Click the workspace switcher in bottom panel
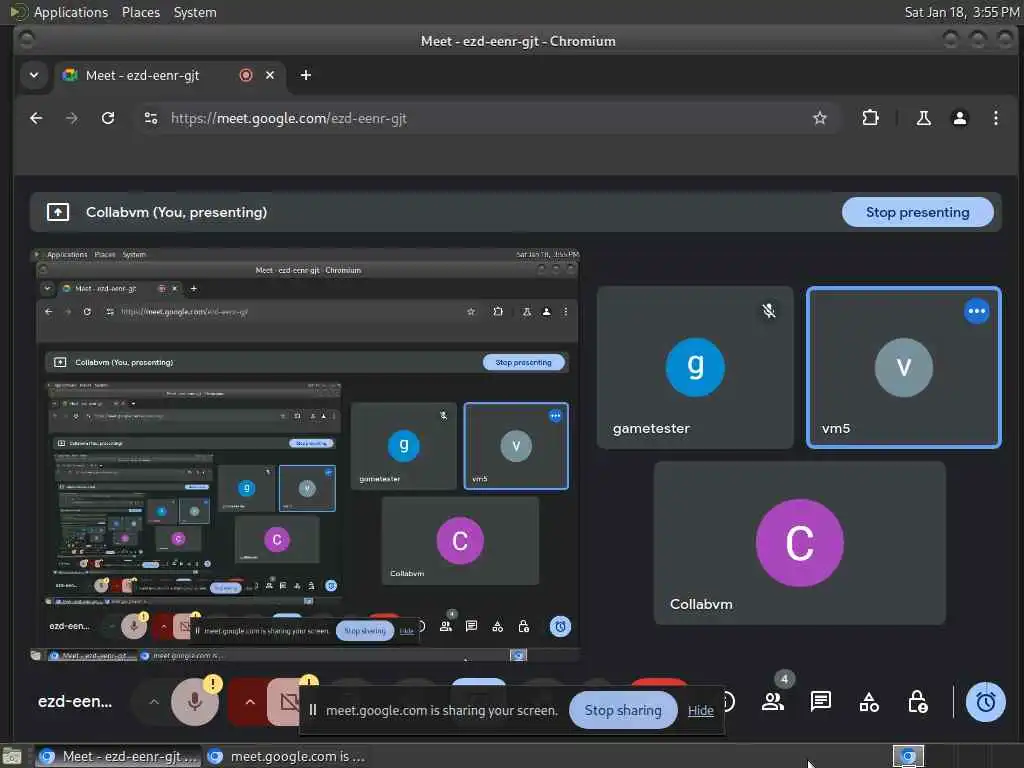 908,756
